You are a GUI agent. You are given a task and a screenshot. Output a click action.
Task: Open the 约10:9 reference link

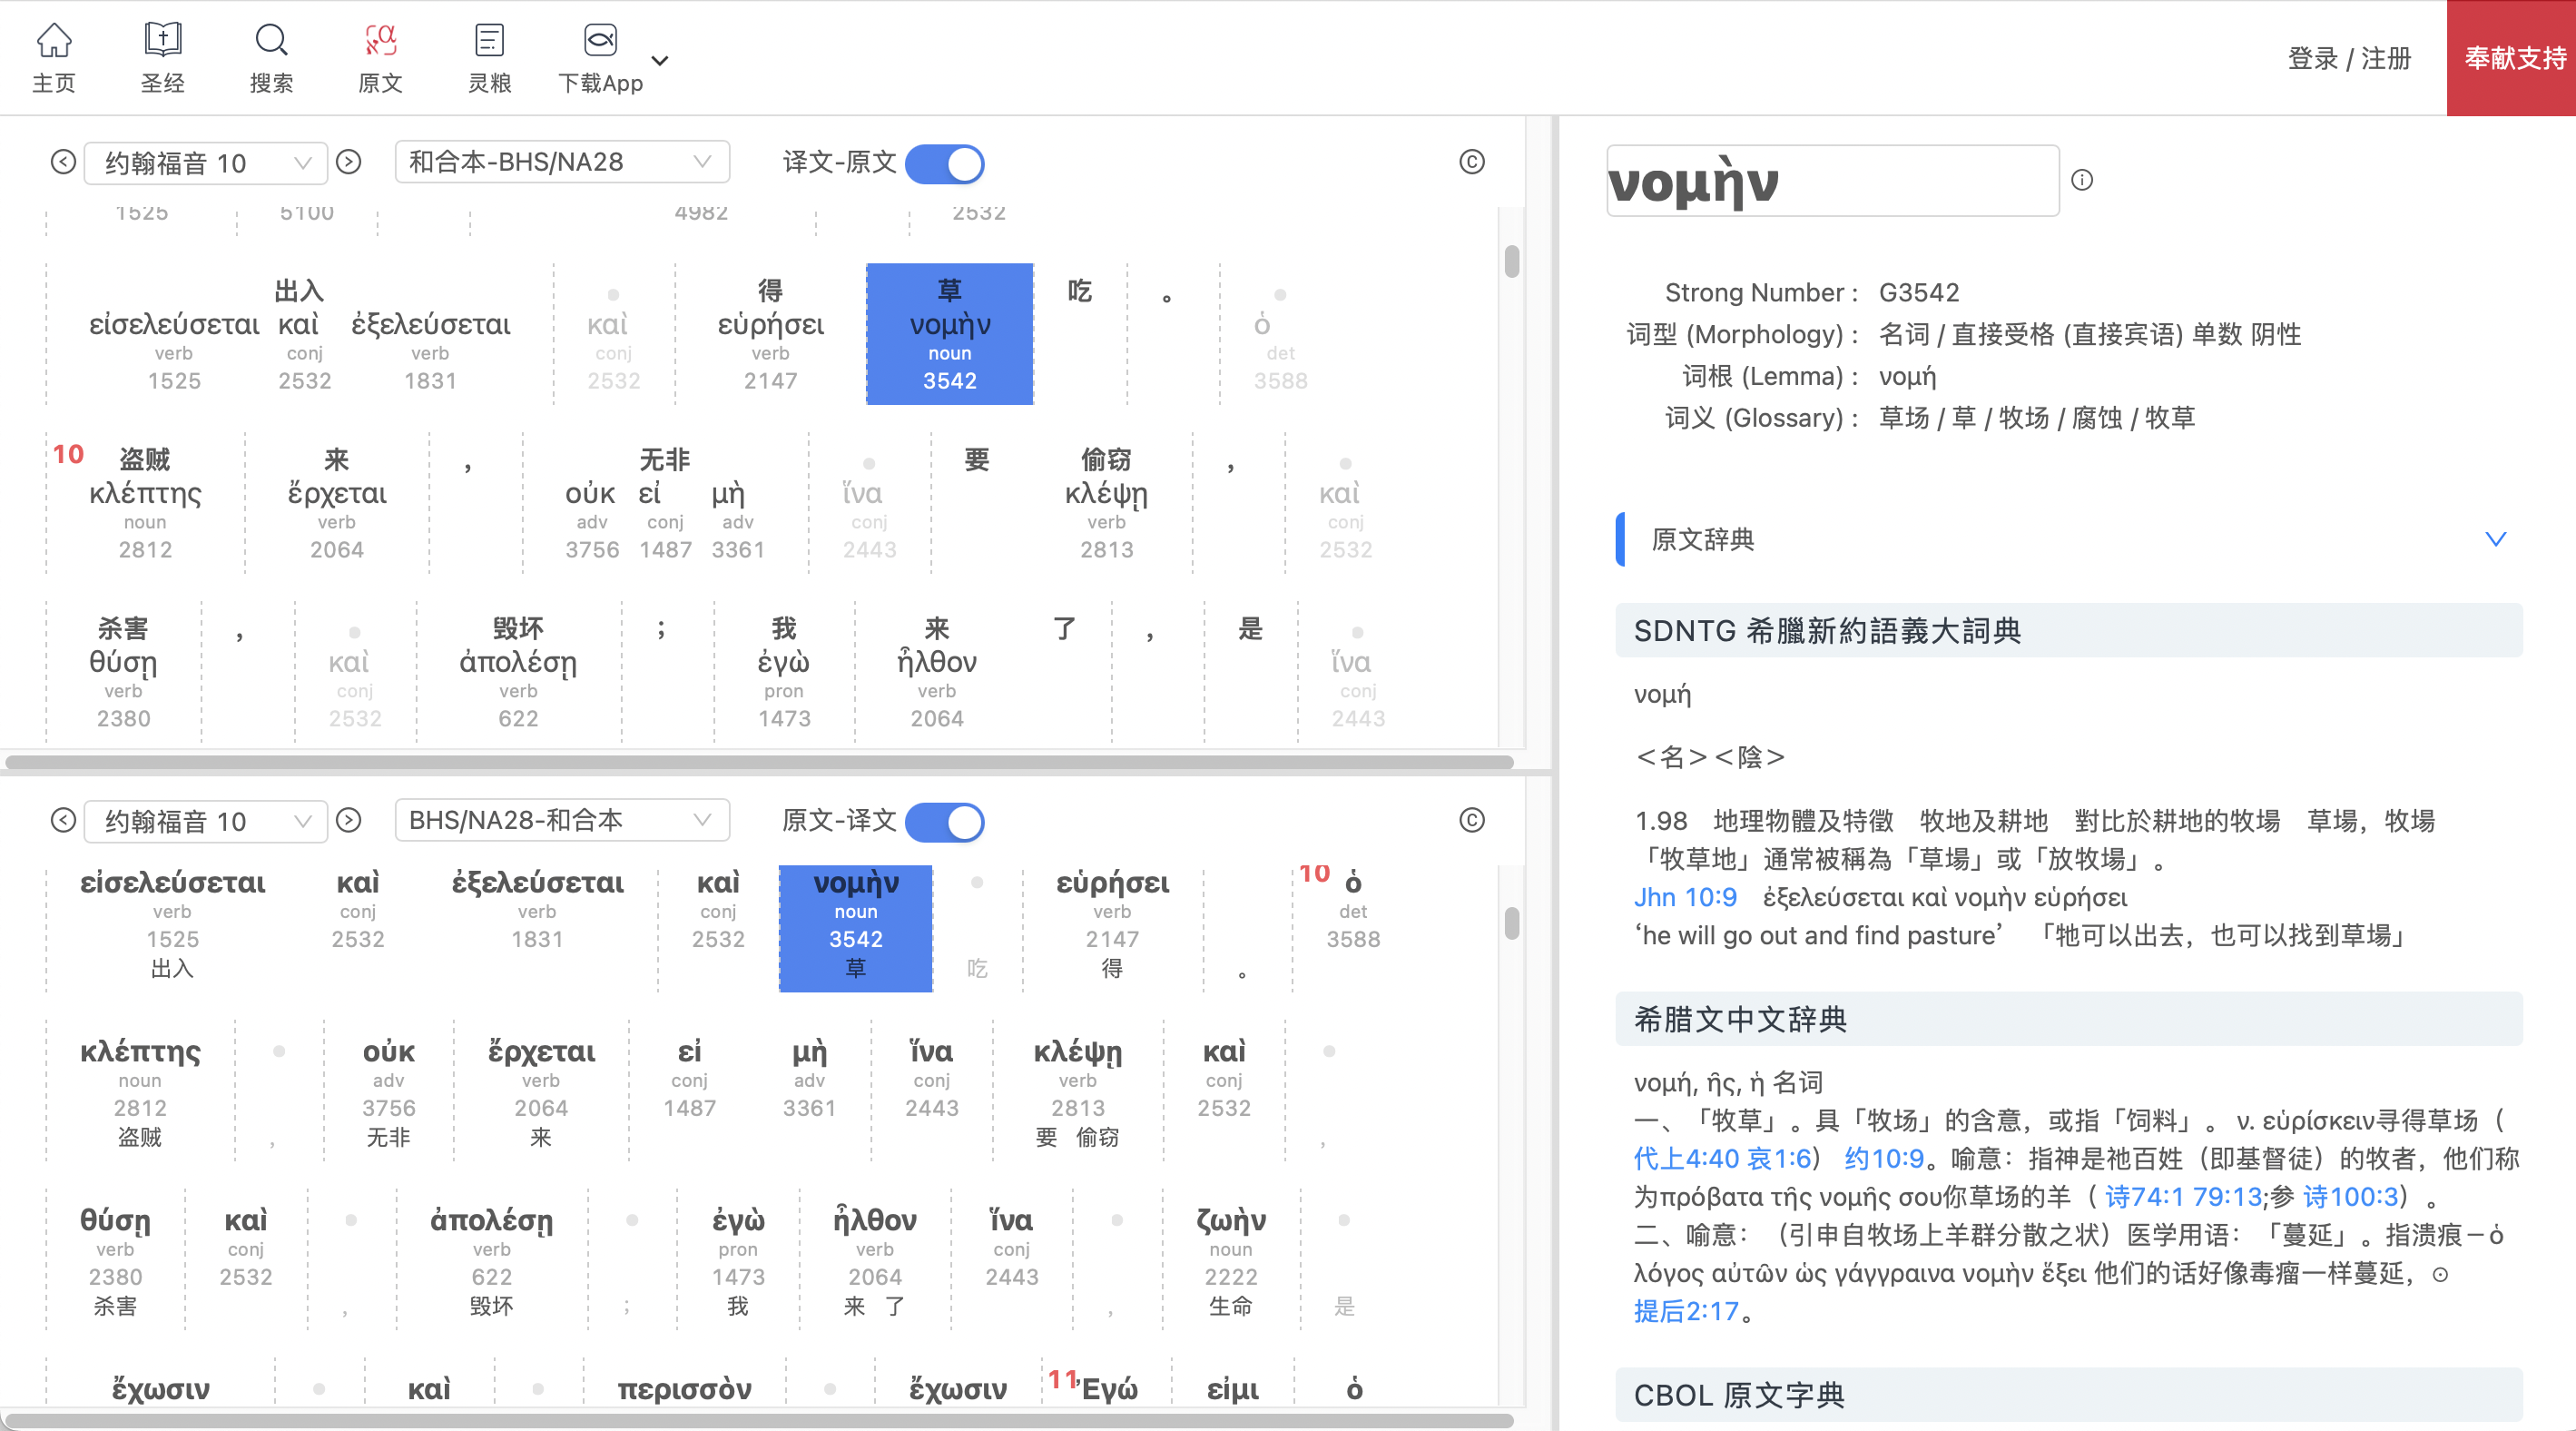tap(1884, 1159)
